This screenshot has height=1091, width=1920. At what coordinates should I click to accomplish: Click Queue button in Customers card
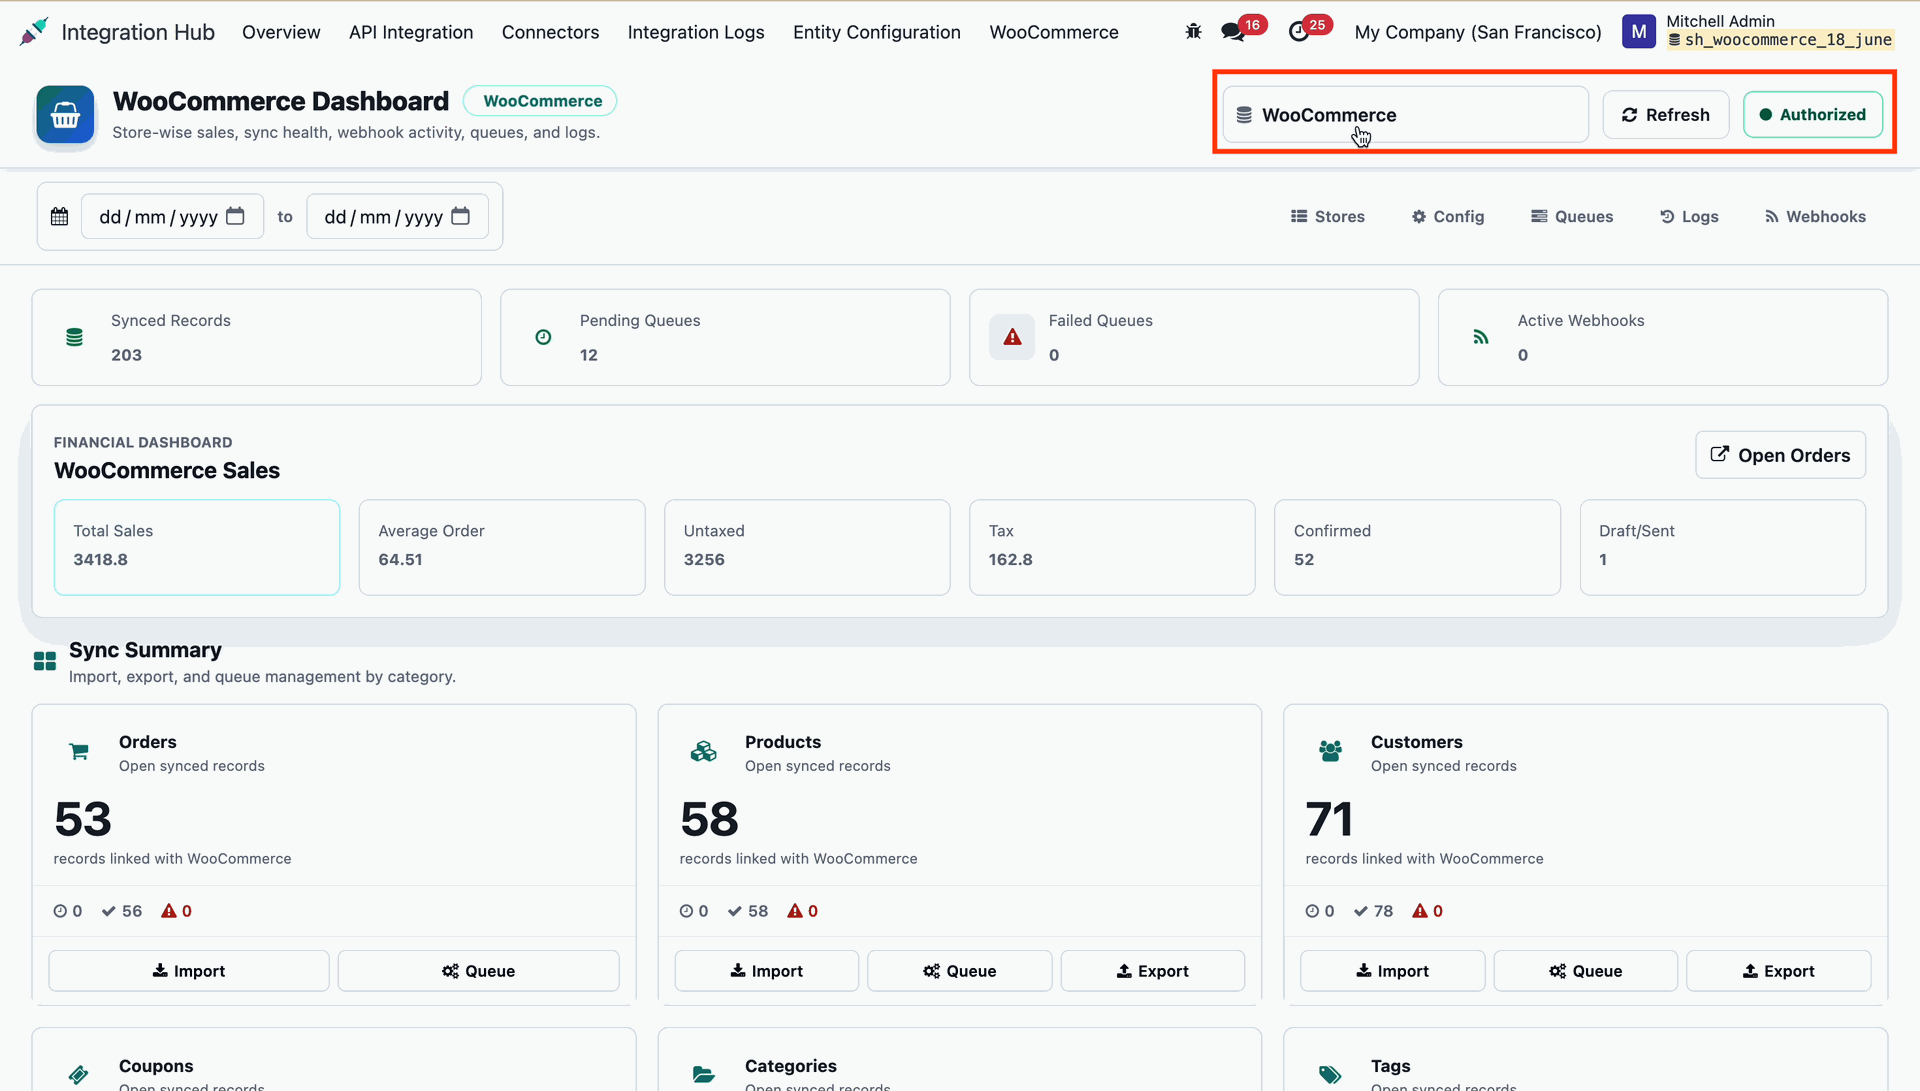click(1586, 971)
